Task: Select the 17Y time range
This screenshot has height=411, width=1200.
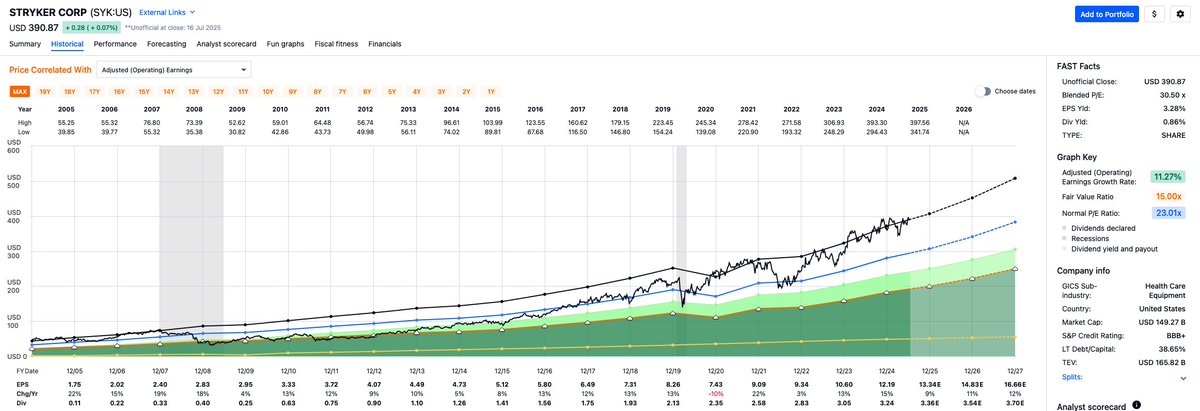Action: 94,91
